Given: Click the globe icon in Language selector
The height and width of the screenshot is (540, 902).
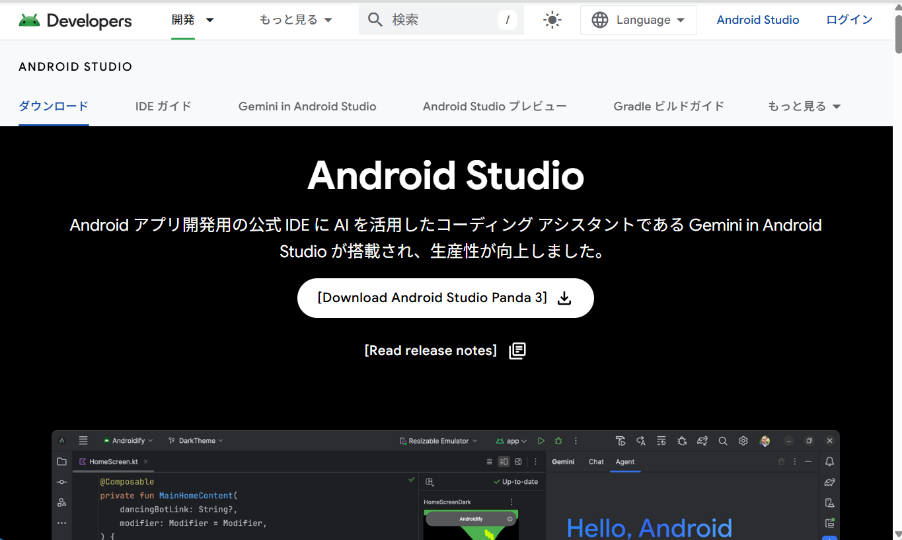Looking at the screenshot, I should [x=600, y=20].
